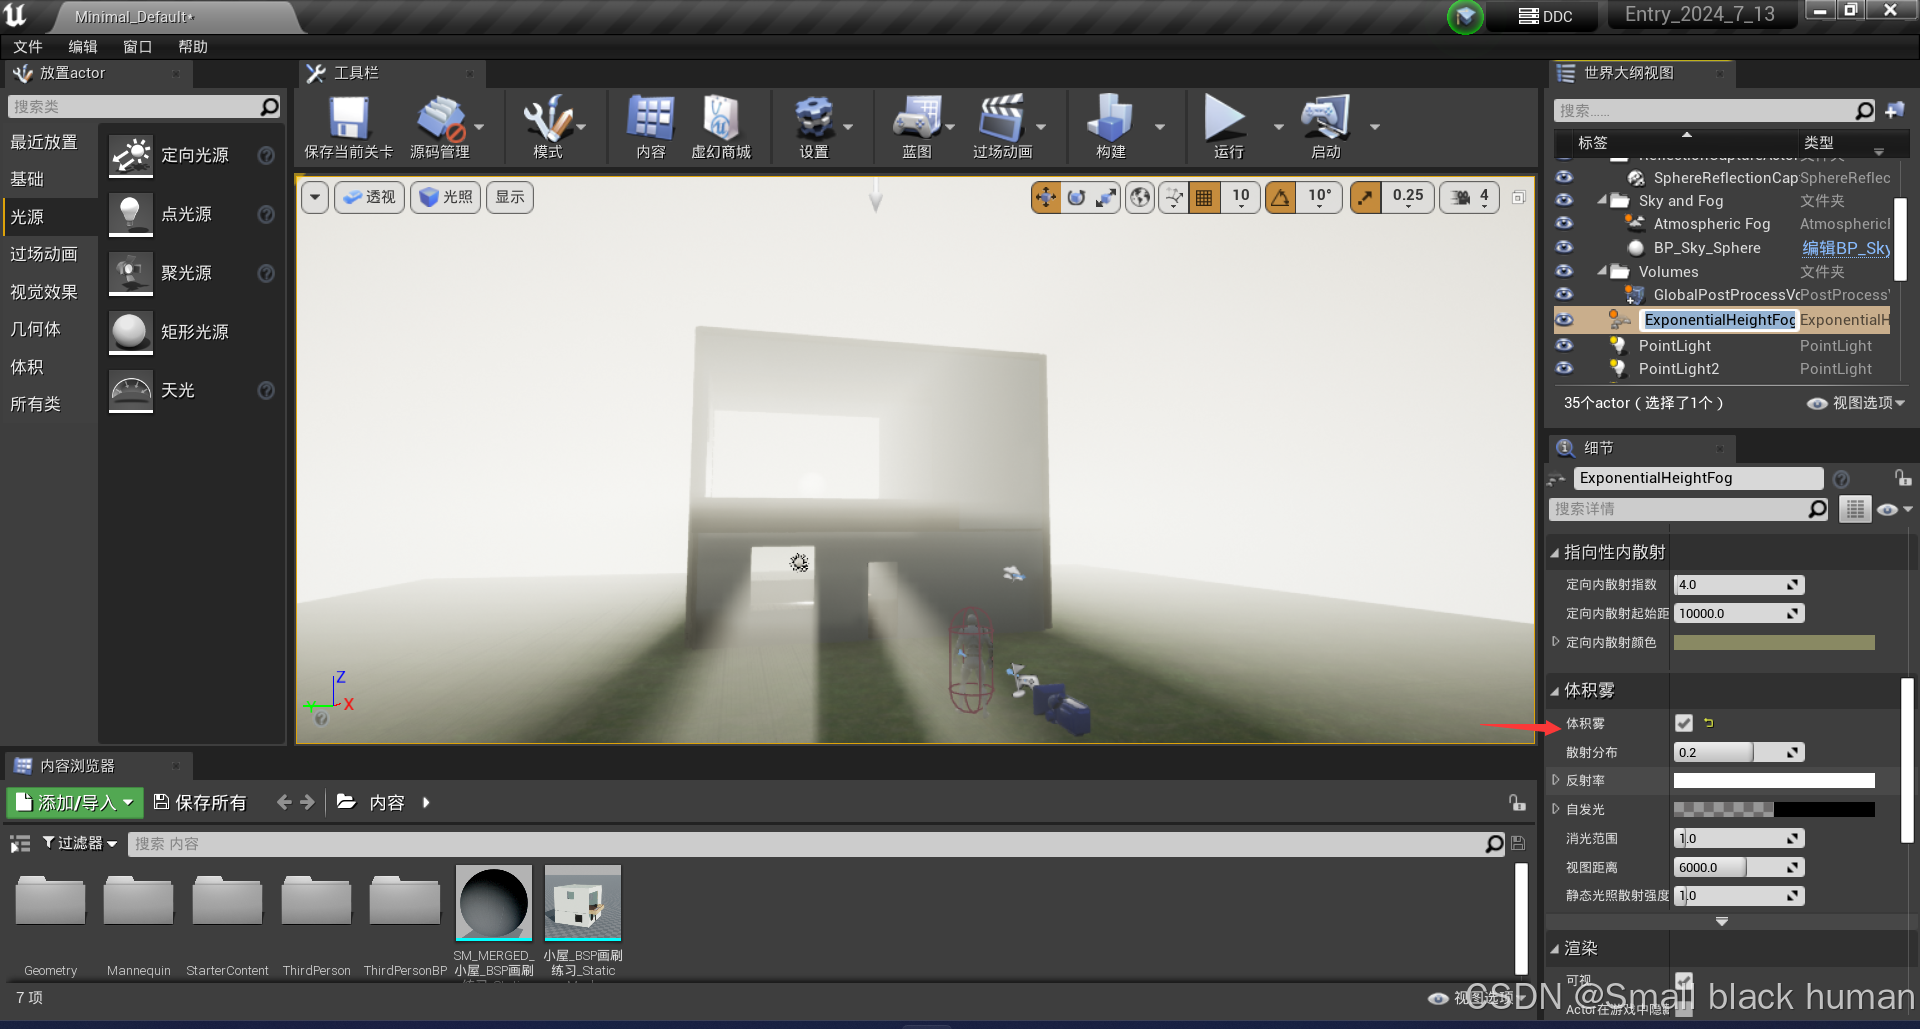Click the Albedo (反射率) white color swatch
1920x1029 pixels.
pos(1773,781)
